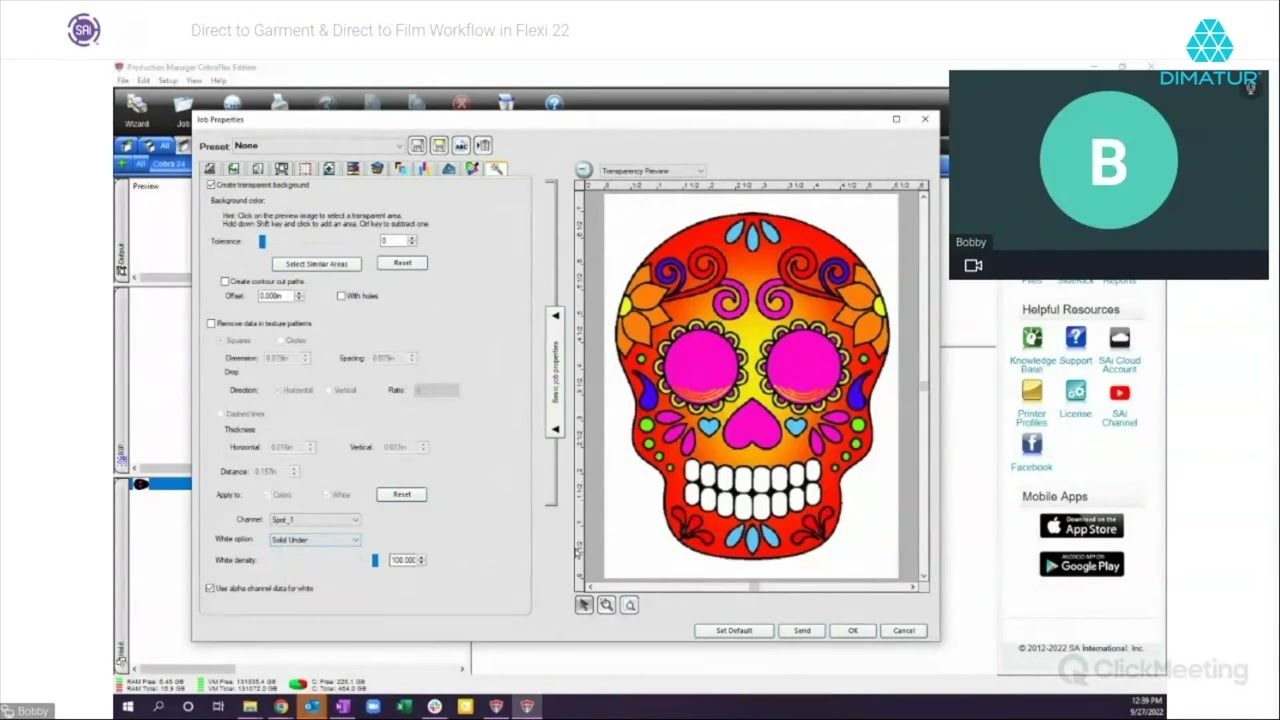Click Bobby's camera icon in webinar panel
The height and width of the screenshot is (720, 1280).
click(x=973, y=265)
